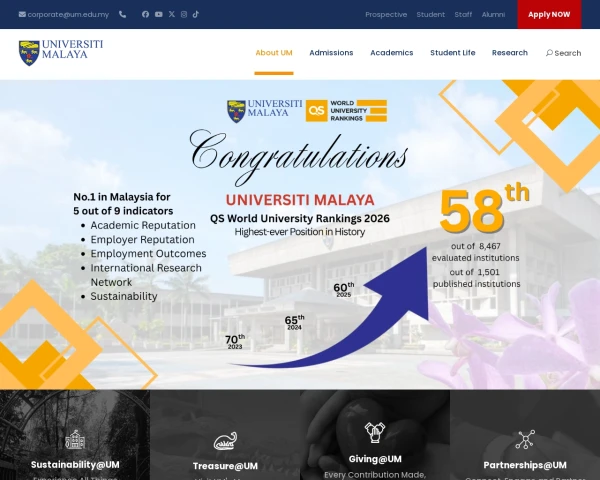The height and width of the screenshot is (480, 600).
Task: Open the Student Life menu
Action: point(453,53)
